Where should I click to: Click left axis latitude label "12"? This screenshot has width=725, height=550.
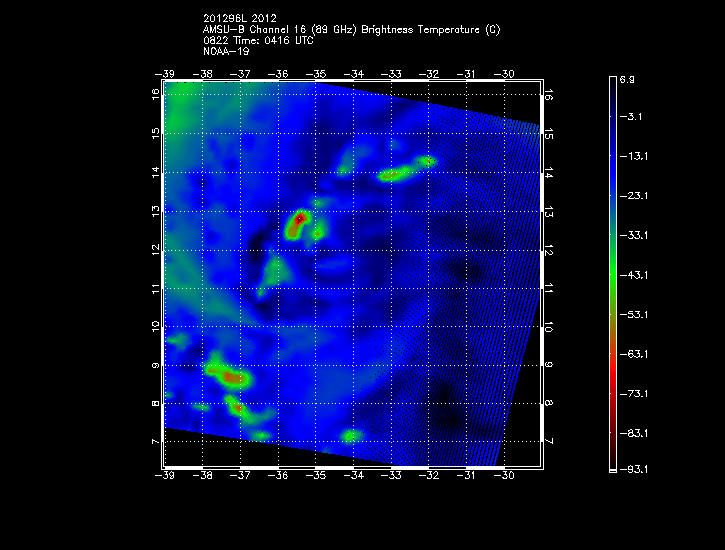(155, 250)
